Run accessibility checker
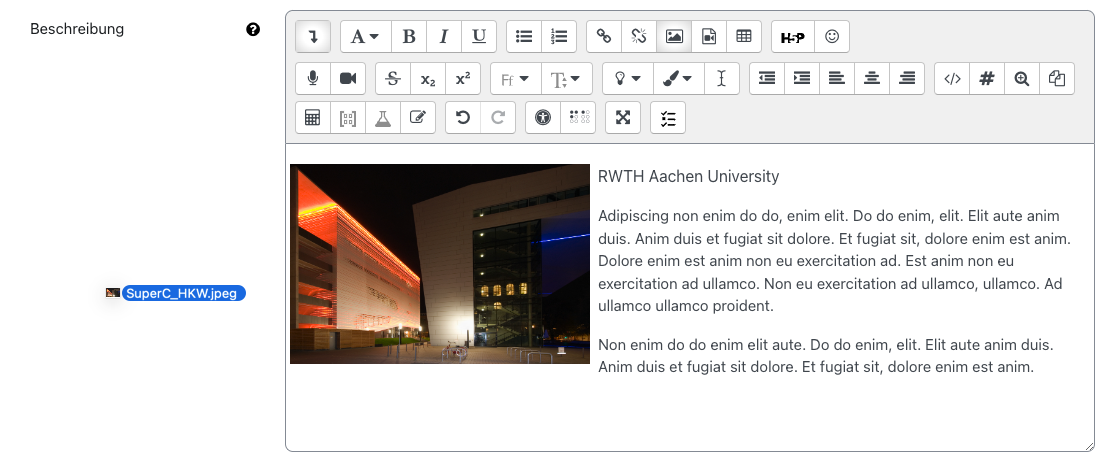This screenshot has width=1108, height=462. click(543, 117)
